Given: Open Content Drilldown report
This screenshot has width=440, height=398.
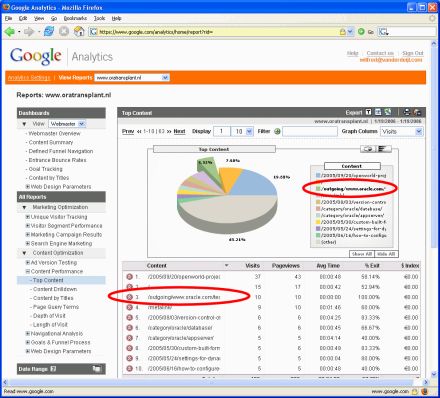Looking at the screenshot, I should (55, 289).
